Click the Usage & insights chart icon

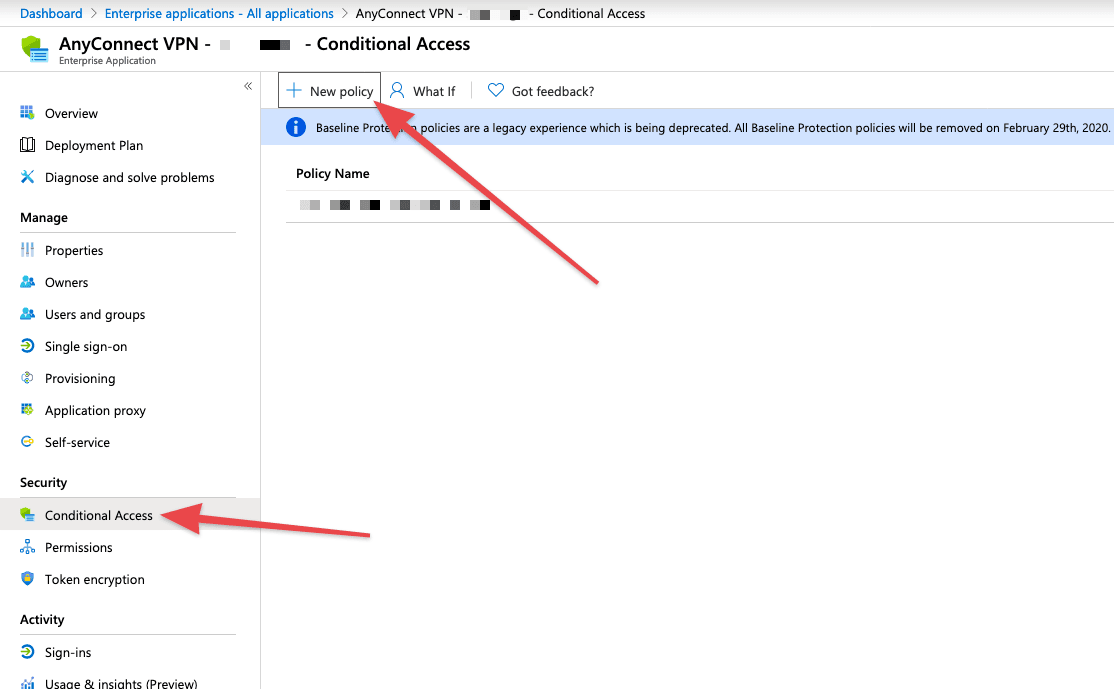(x=27, y=683)
